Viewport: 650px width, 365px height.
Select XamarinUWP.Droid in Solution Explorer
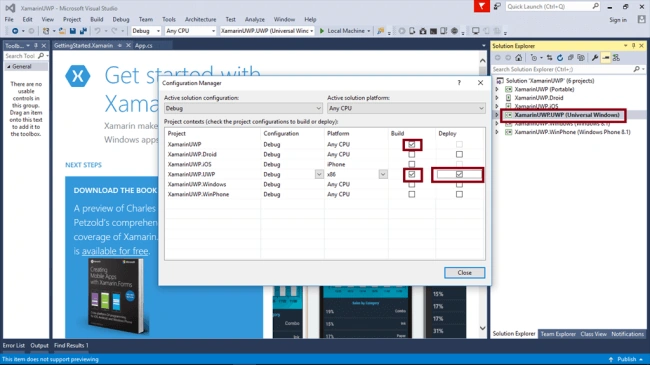coord(538,98)
